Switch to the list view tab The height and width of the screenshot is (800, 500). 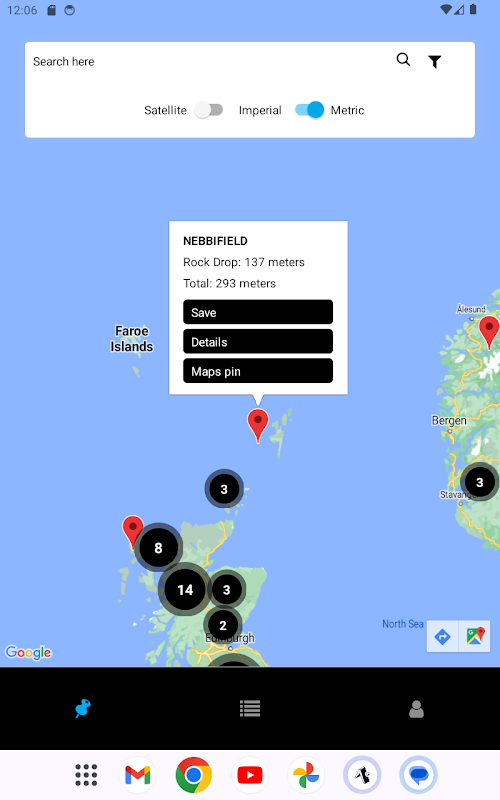click(250, 708)
